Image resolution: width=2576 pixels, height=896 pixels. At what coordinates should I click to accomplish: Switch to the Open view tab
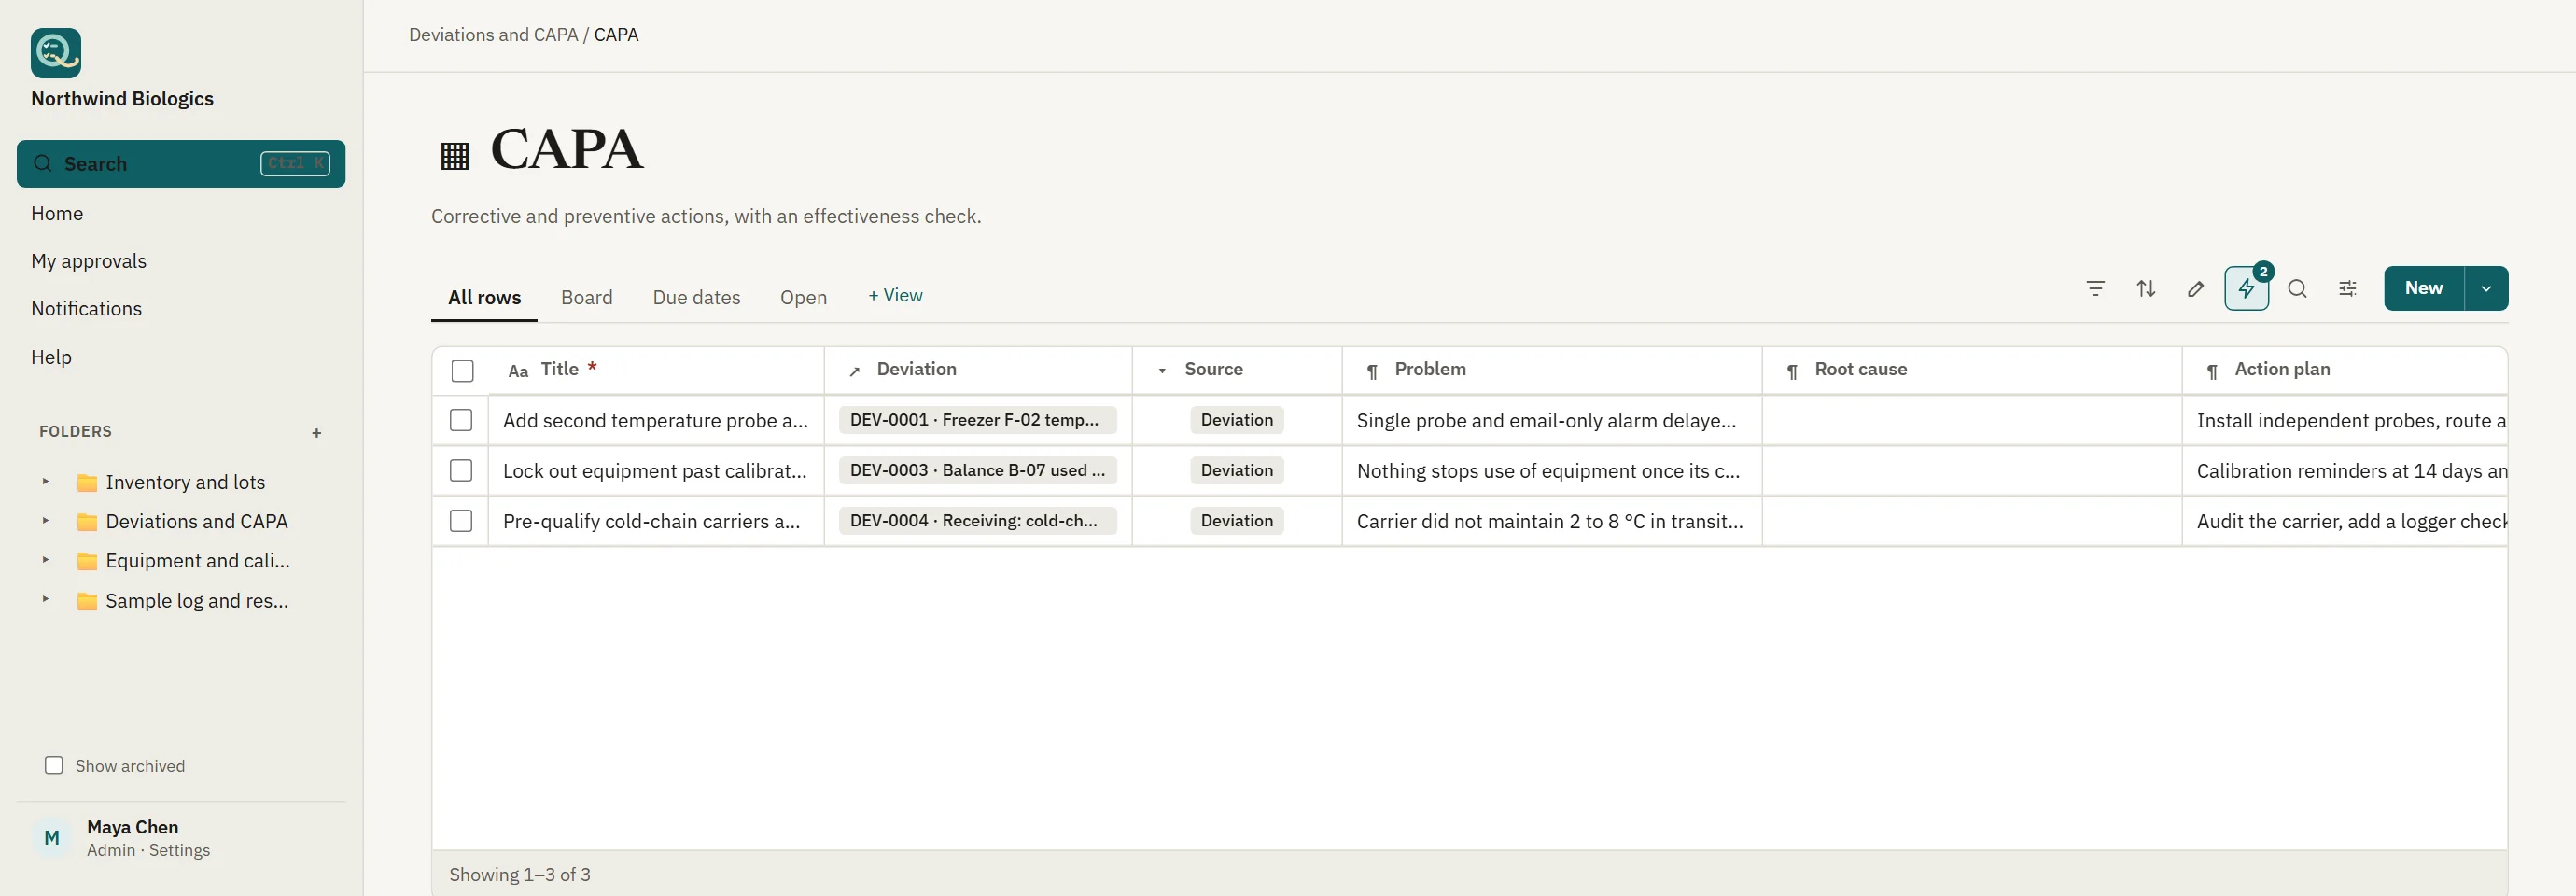pyautogui.click(x=803, y=297)
